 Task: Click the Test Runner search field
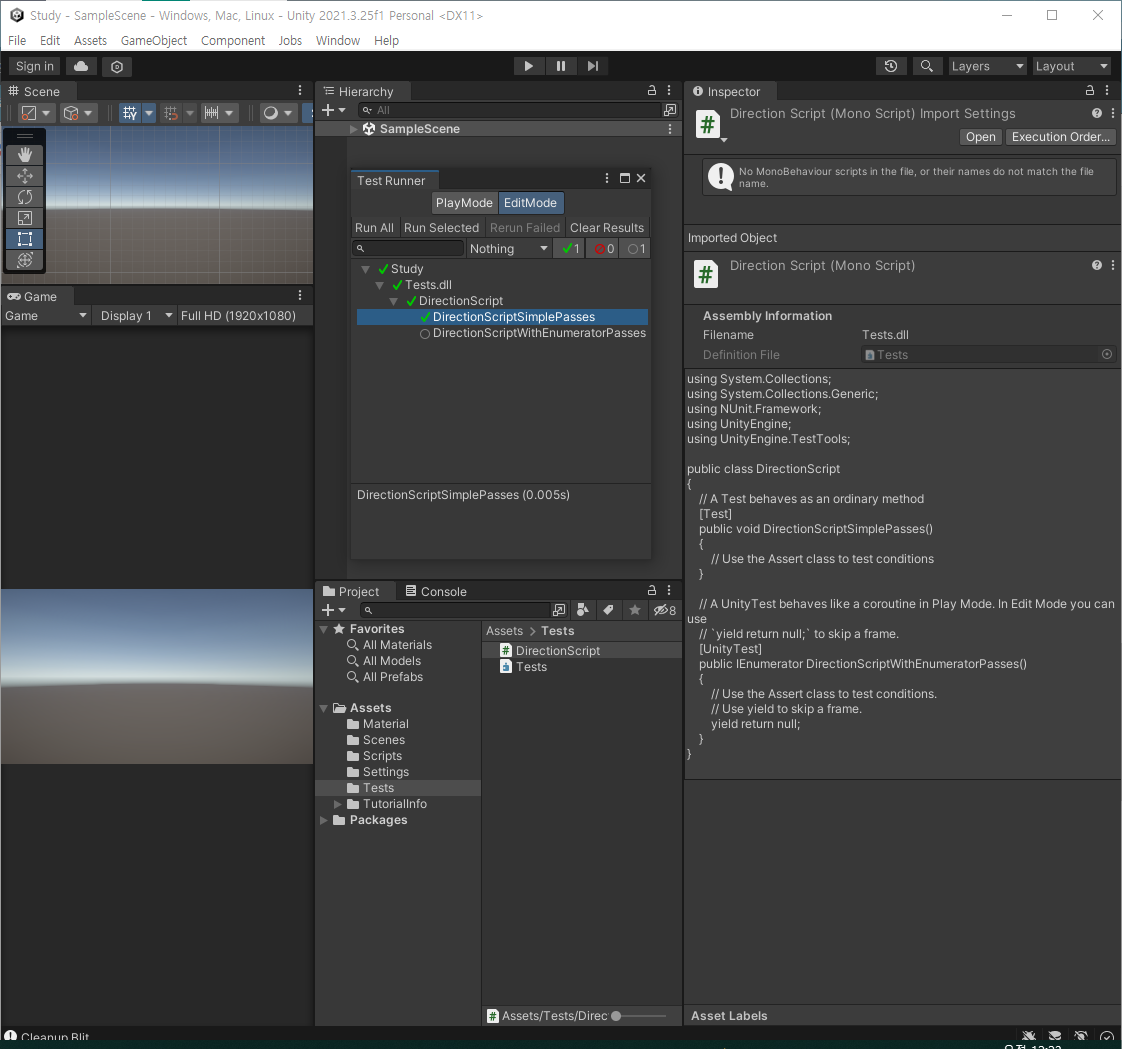click(409, 248)
